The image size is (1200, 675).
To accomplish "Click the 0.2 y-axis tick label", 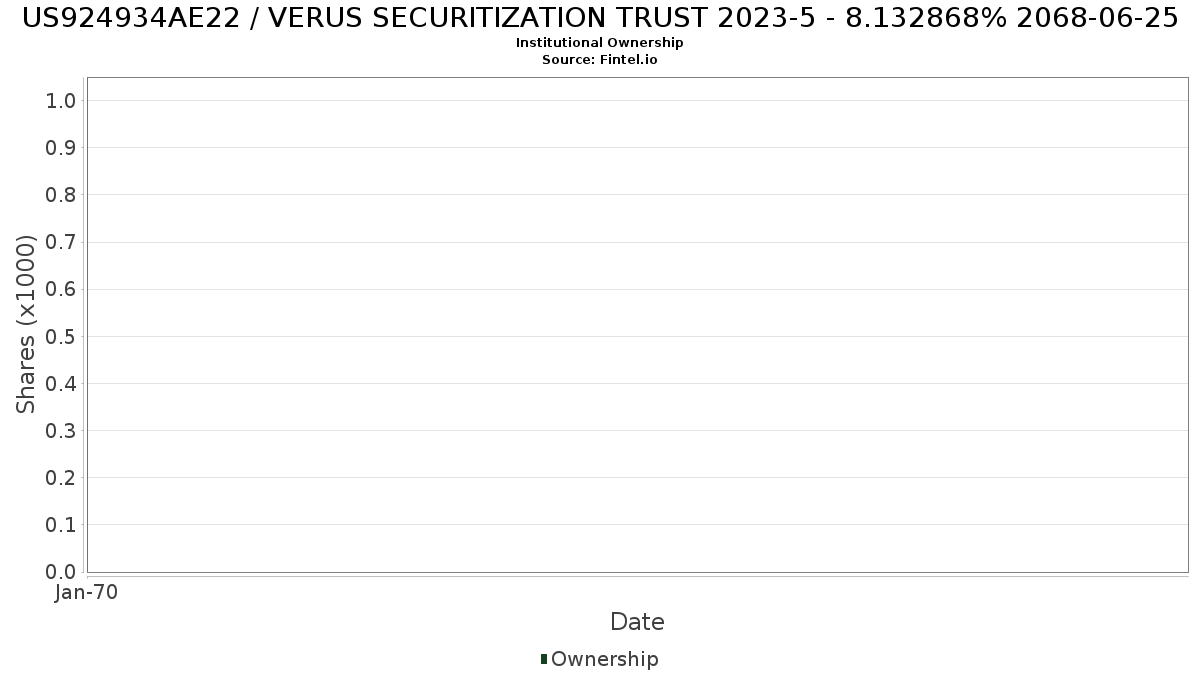I will click(60, 478).
